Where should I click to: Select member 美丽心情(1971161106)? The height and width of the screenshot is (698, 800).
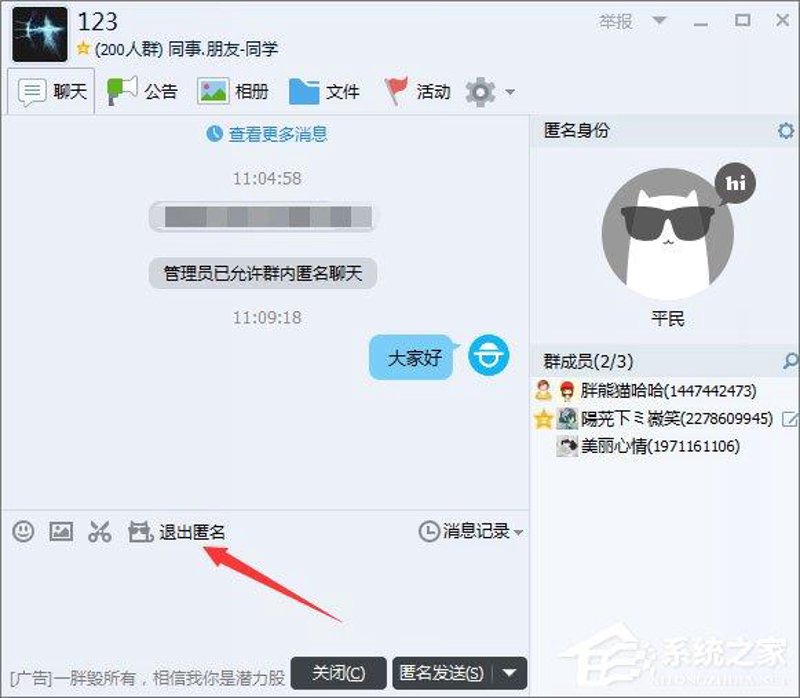tap(660, 446)
